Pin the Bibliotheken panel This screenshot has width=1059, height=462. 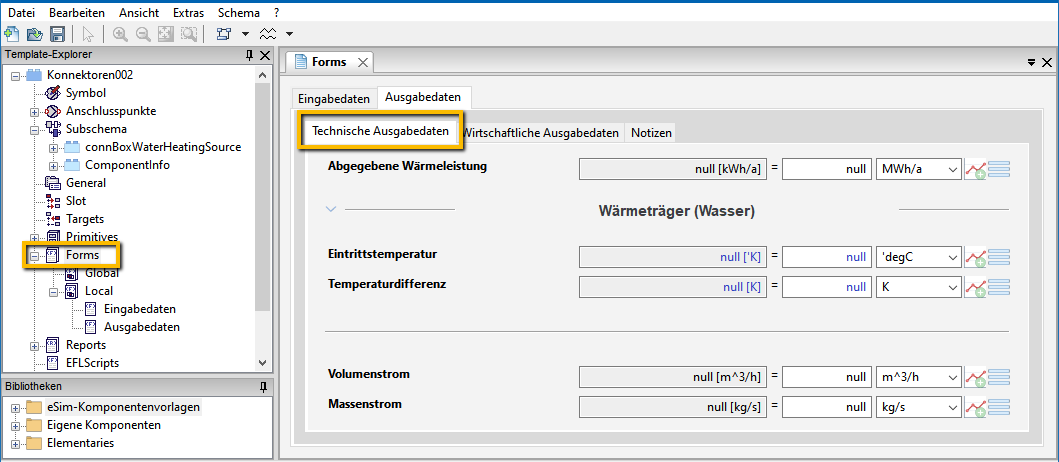coord(263,387)
